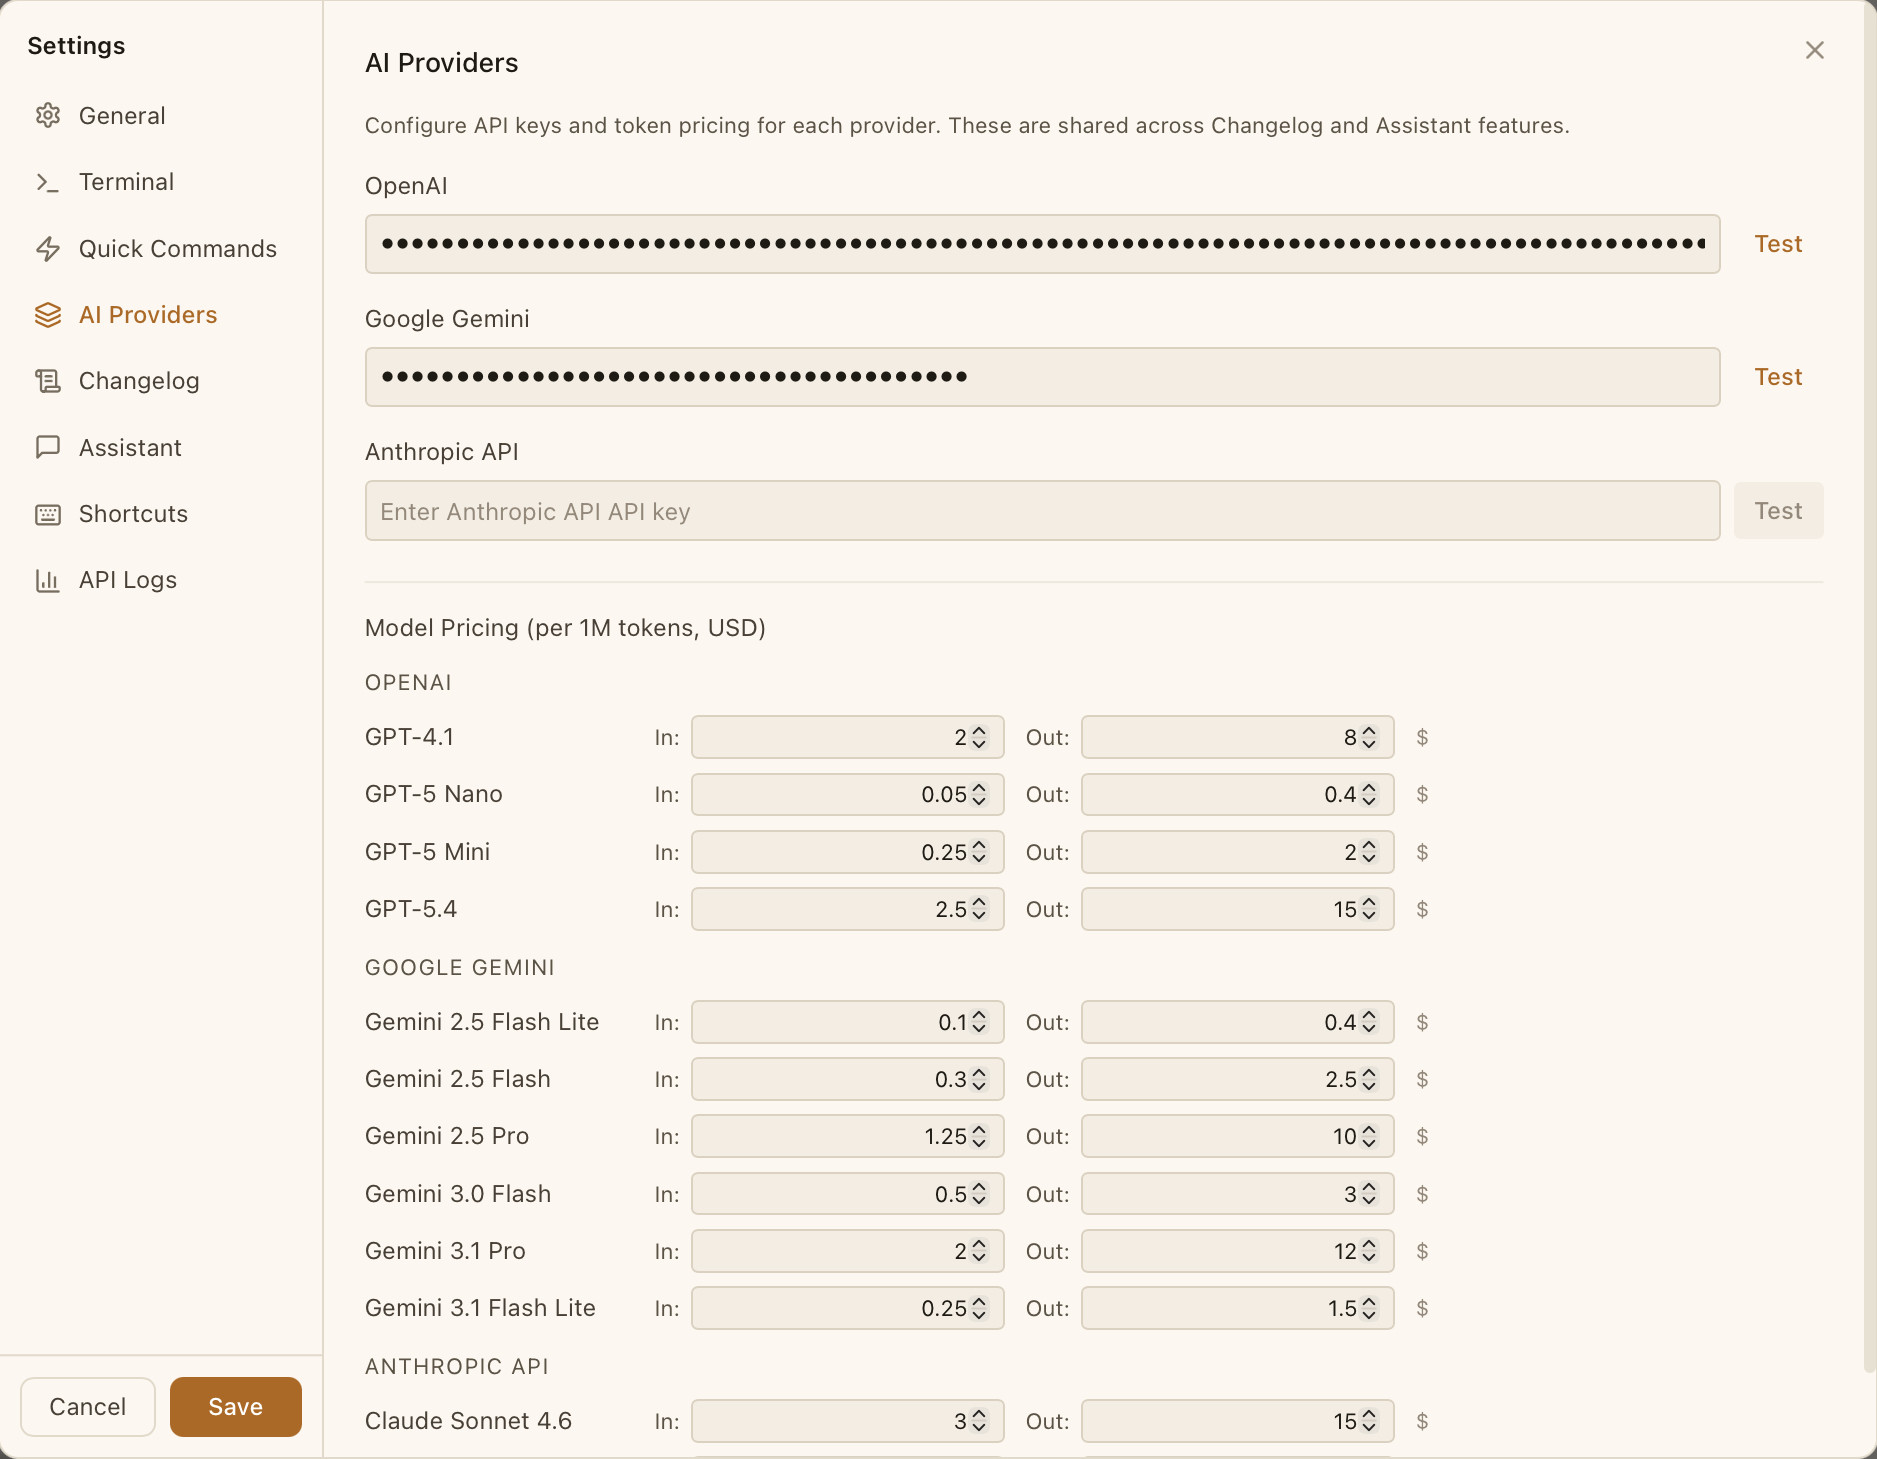
Task: Open the Changelog settings section
Action: (x=139, y=381)
